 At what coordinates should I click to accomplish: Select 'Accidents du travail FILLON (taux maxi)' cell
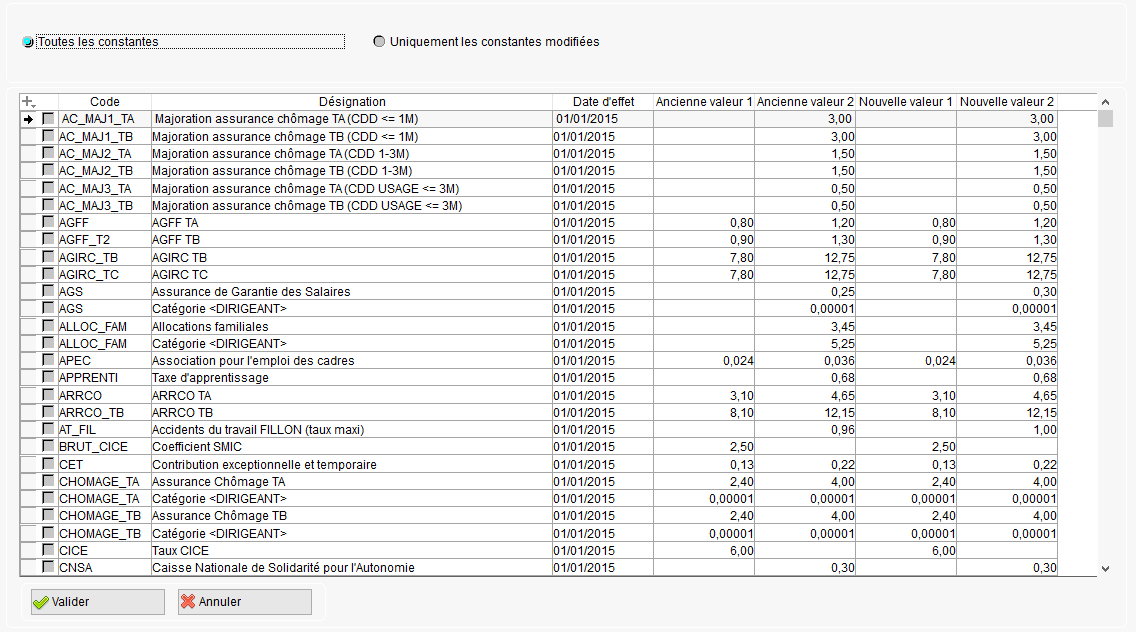(x=351, y=429)
